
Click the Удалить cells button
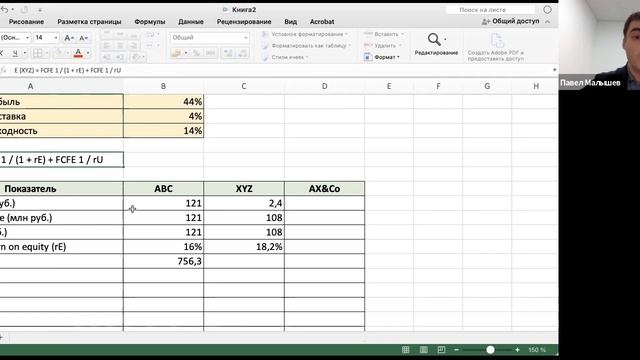382,46
